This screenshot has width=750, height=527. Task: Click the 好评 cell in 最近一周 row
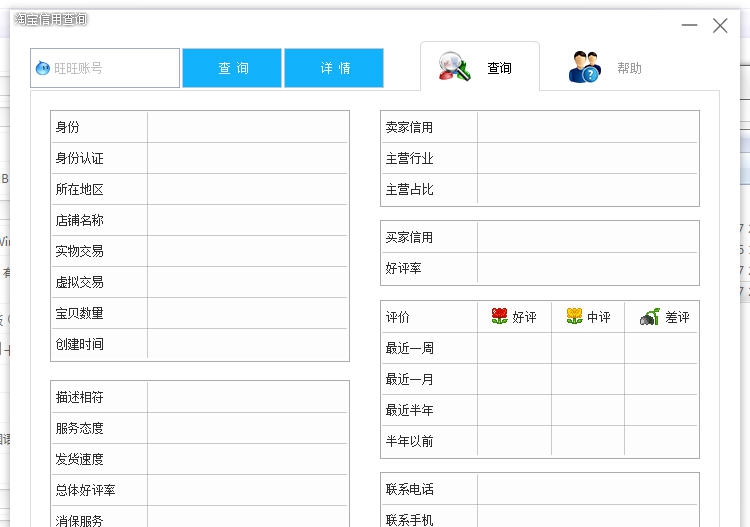coord(514,348)
